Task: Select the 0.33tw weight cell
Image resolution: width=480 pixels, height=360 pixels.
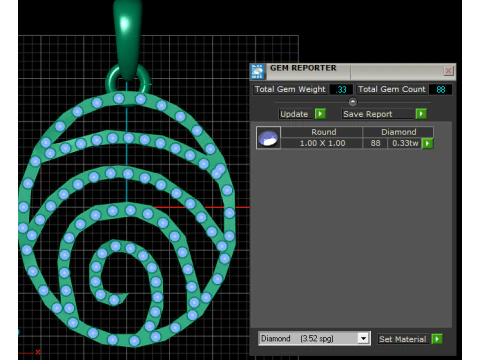Action: point(405,143)
